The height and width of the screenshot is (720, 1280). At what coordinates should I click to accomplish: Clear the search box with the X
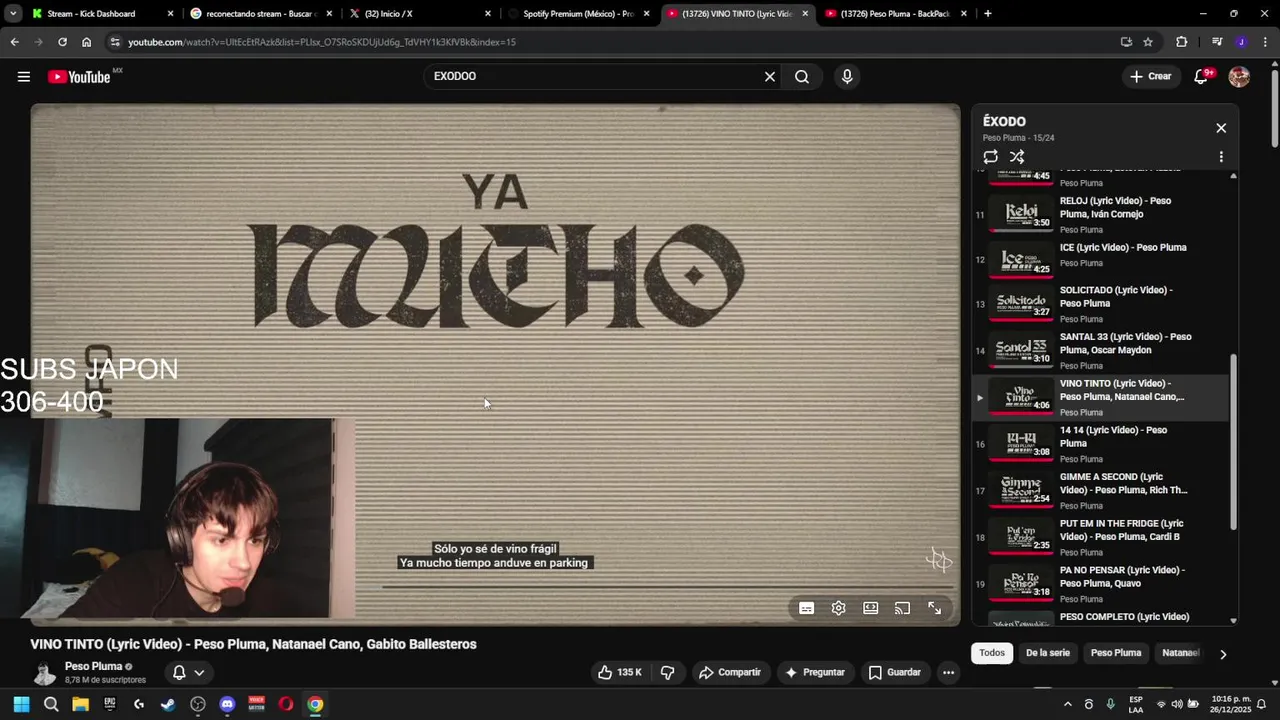(x=770, y=77)
